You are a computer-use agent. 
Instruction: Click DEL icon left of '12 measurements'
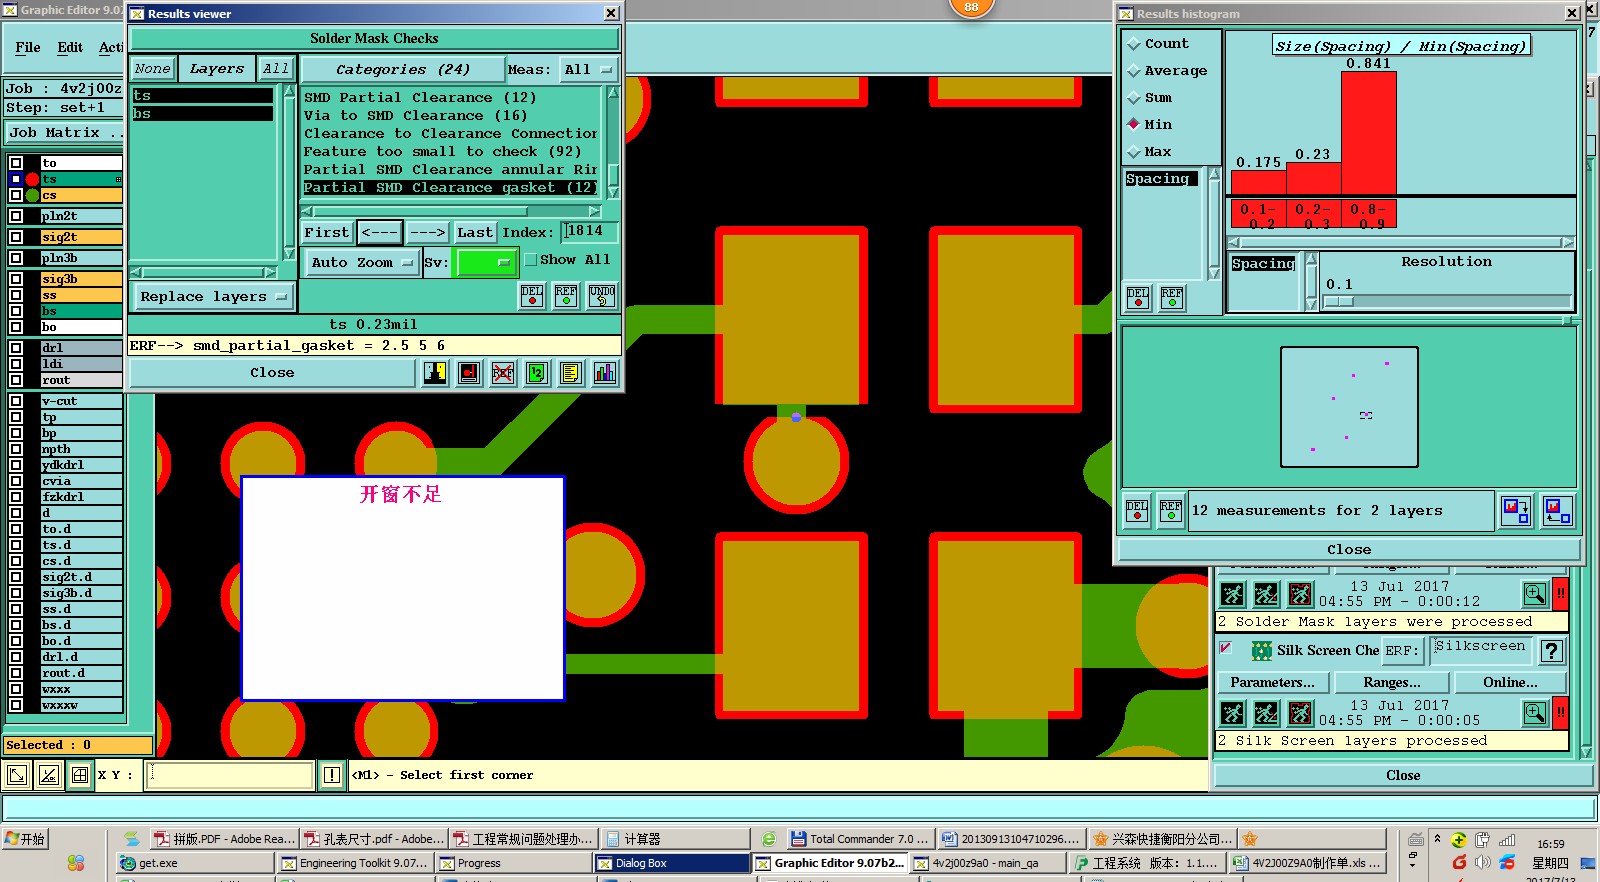[1137, 511]
